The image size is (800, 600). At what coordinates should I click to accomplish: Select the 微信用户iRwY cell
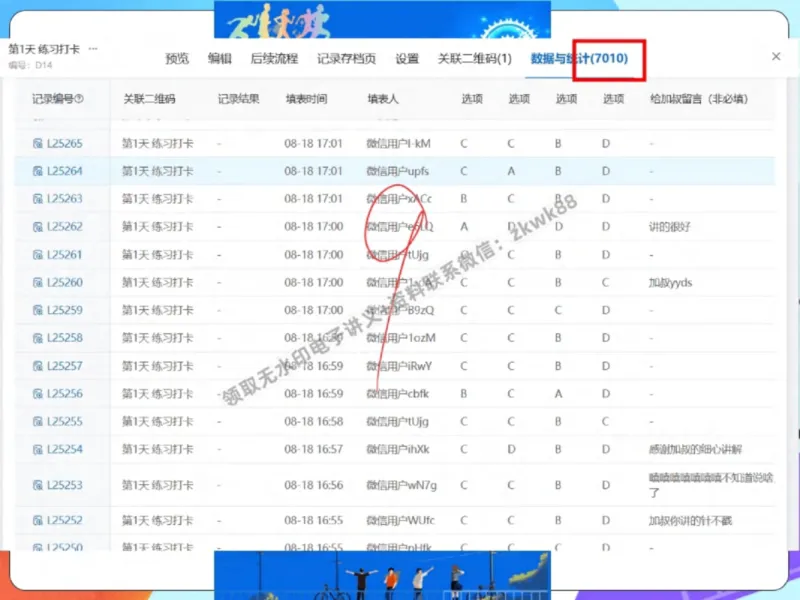tap(399, 366)
